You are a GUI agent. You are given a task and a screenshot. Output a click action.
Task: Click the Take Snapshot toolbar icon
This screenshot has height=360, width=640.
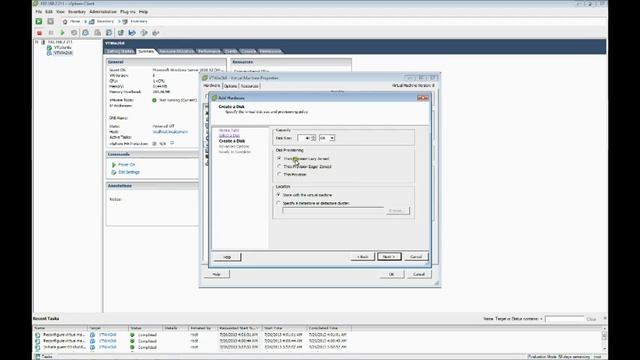pyautogui.click(x=86, y=33)
